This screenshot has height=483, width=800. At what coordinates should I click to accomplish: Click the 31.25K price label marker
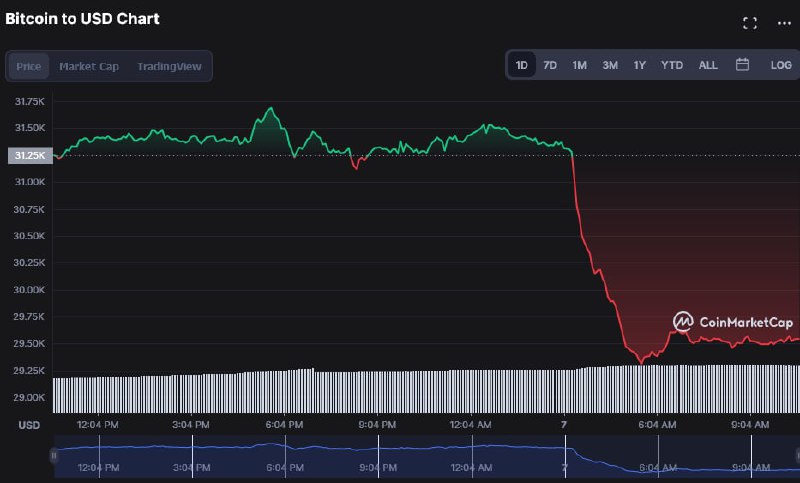coord(30,156)
